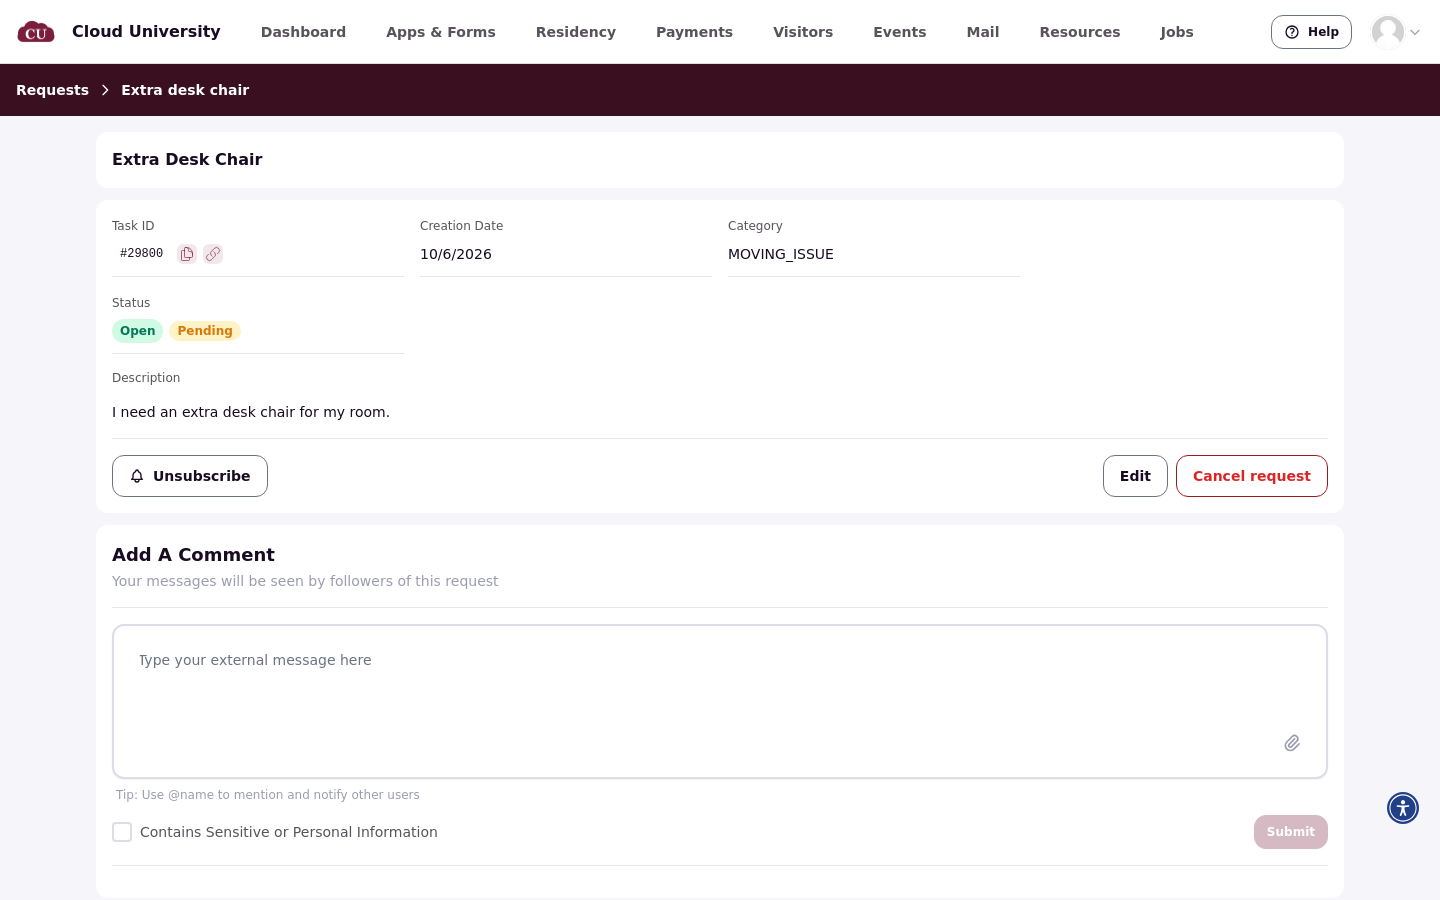The width and height of the screenshot is (1440, 900).
Task: Select the MOVING_ISSUE category value
Action: coord(781,254)
